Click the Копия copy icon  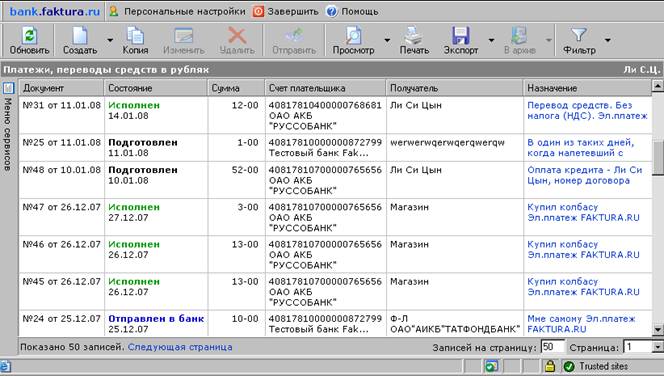pos(135,36)
